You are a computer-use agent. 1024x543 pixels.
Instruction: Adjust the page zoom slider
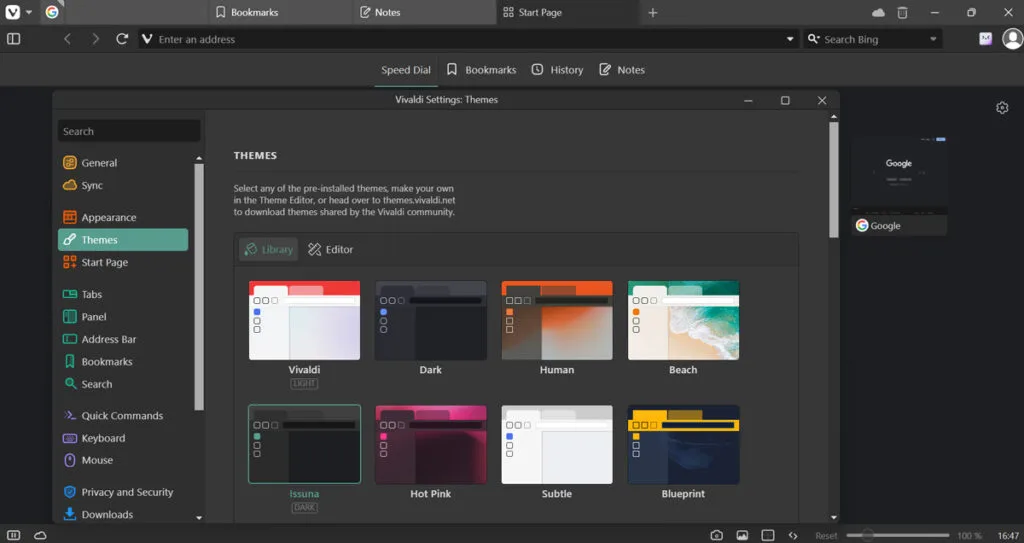[x=898, y=535]
